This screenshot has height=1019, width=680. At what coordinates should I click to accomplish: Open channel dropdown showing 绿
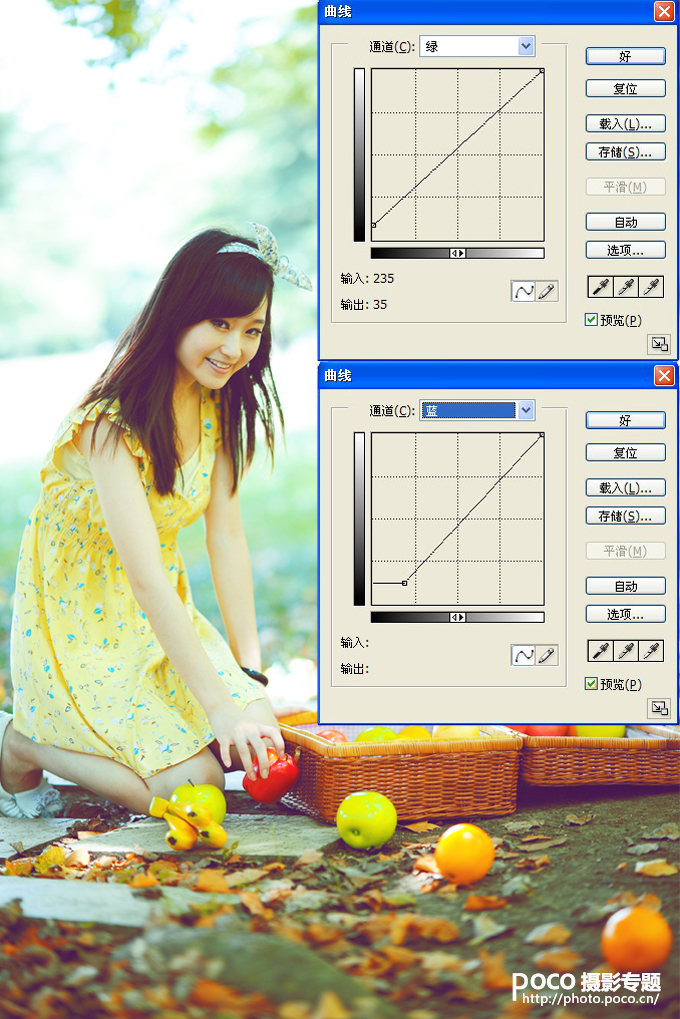477,46
